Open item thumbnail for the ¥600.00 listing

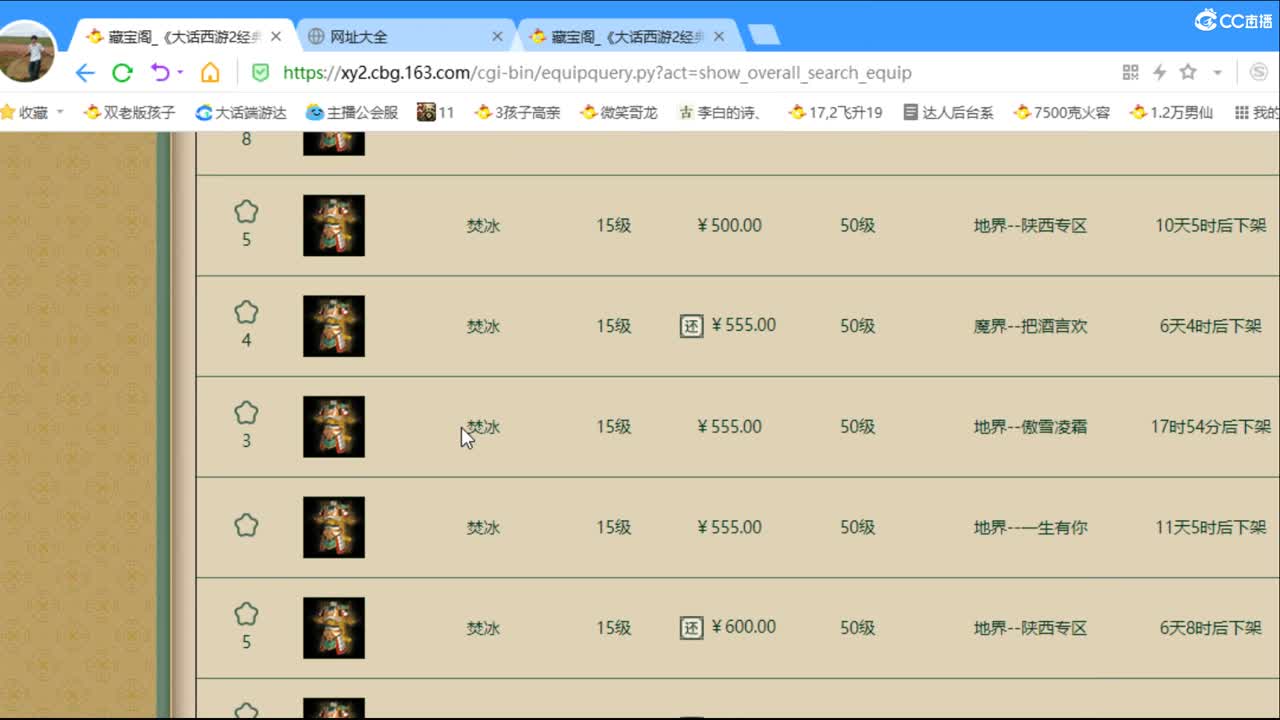[334, 628]
